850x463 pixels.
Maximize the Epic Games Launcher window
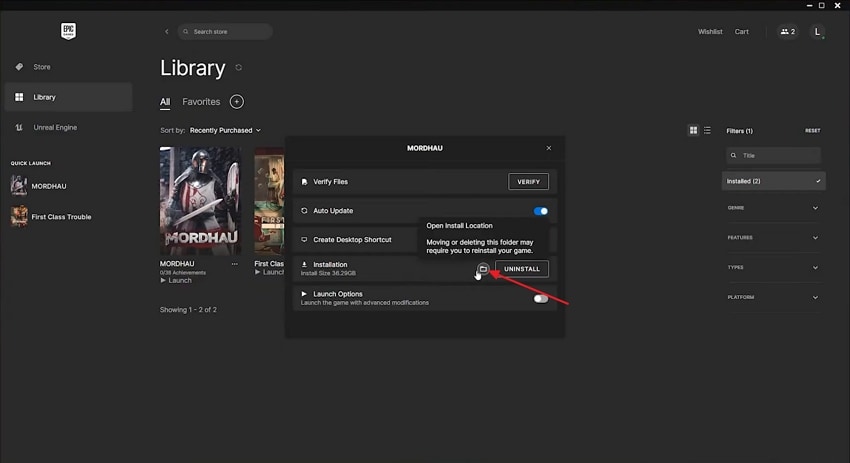(822, 5)
